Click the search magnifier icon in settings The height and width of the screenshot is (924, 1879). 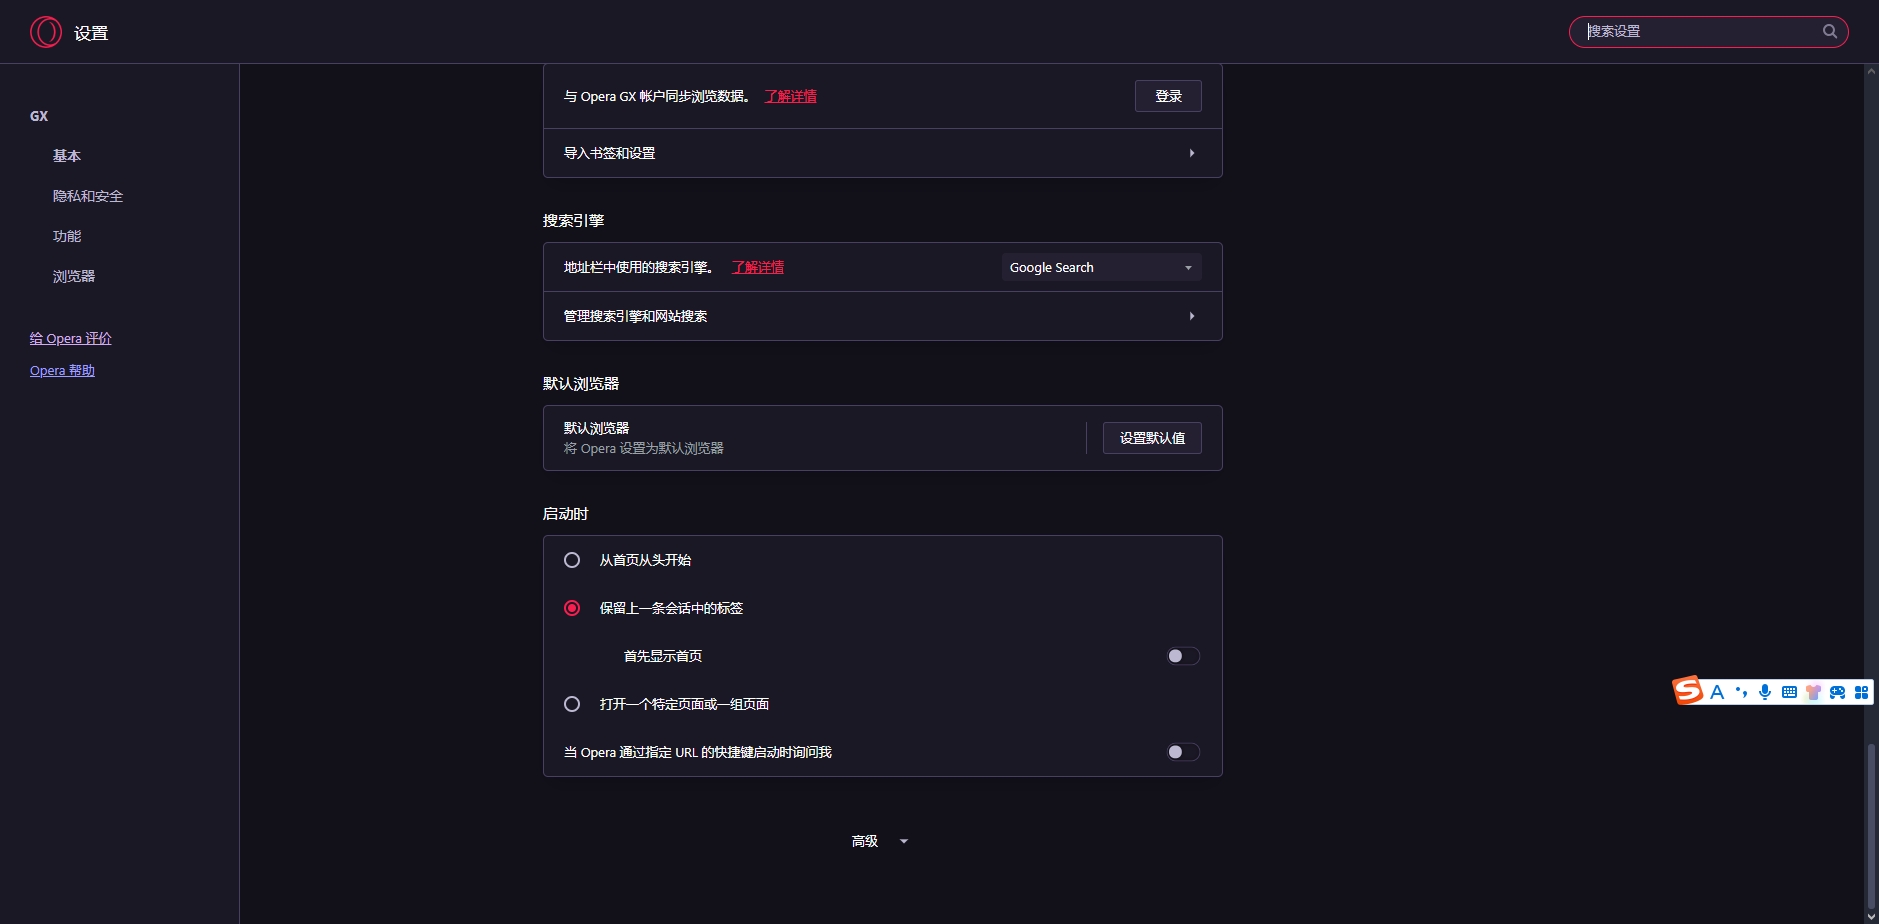tap(1829, 31)
